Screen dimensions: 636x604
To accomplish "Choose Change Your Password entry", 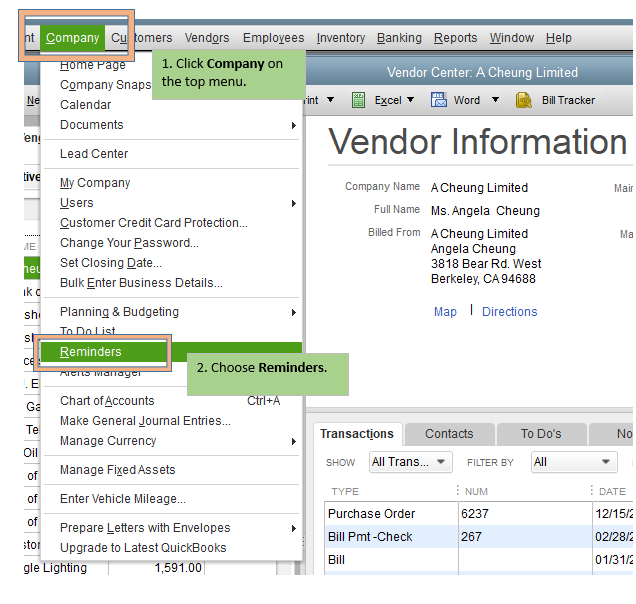I will [x=129, y=243].
